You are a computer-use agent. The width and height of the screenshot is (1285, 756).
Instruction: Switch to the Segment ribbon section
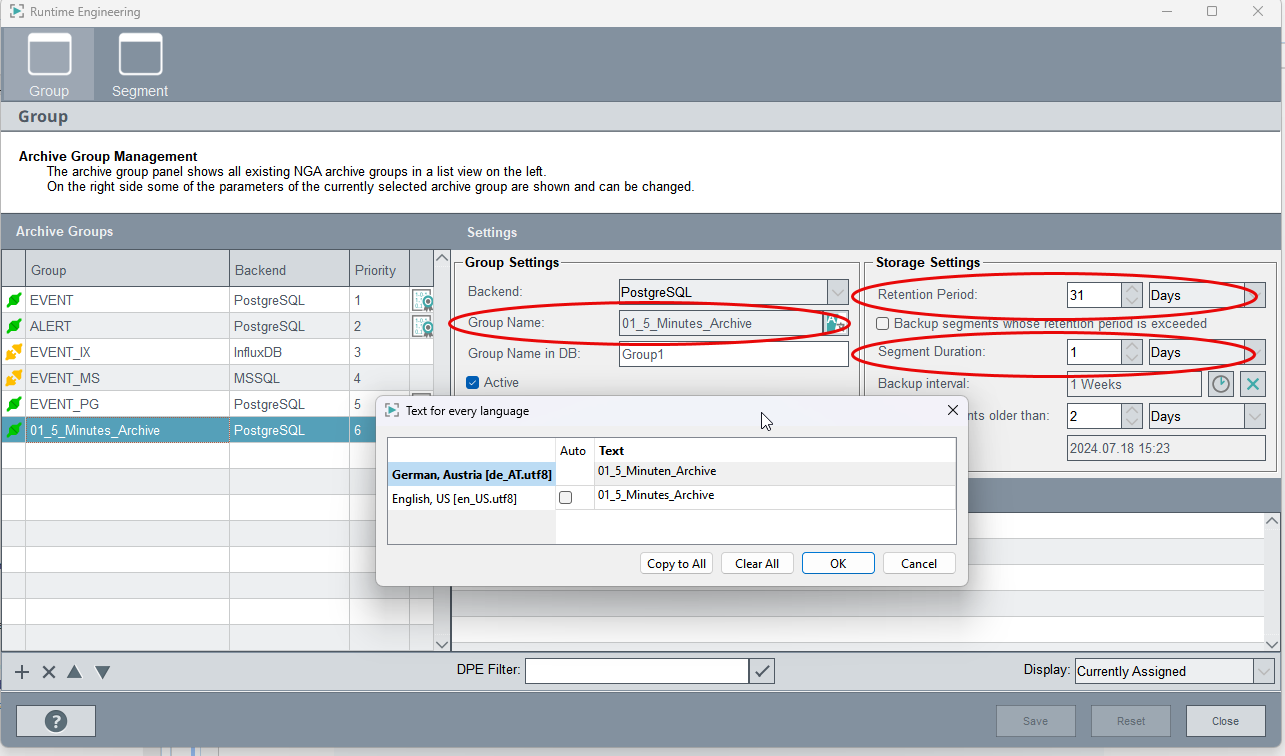(x=139, y=63)
